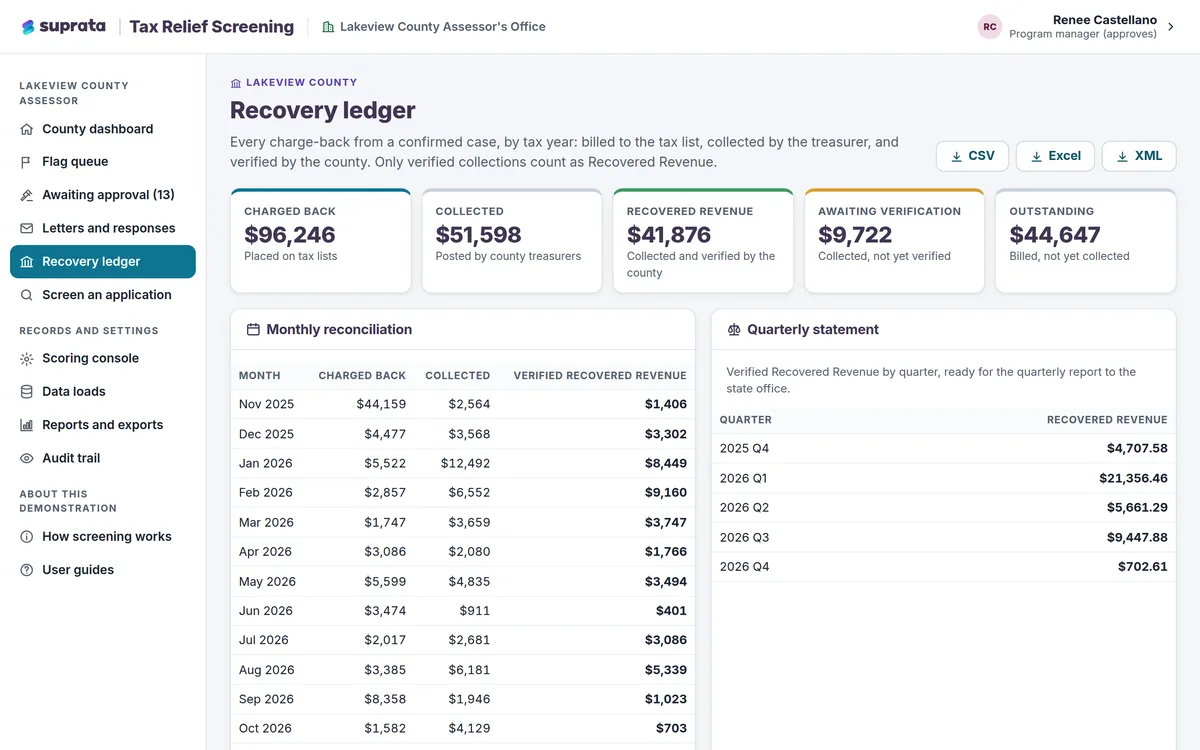This screenshot has height=750, width=1200.
Task: Click the Scoring console gear icon
Action: pos(27,358)
